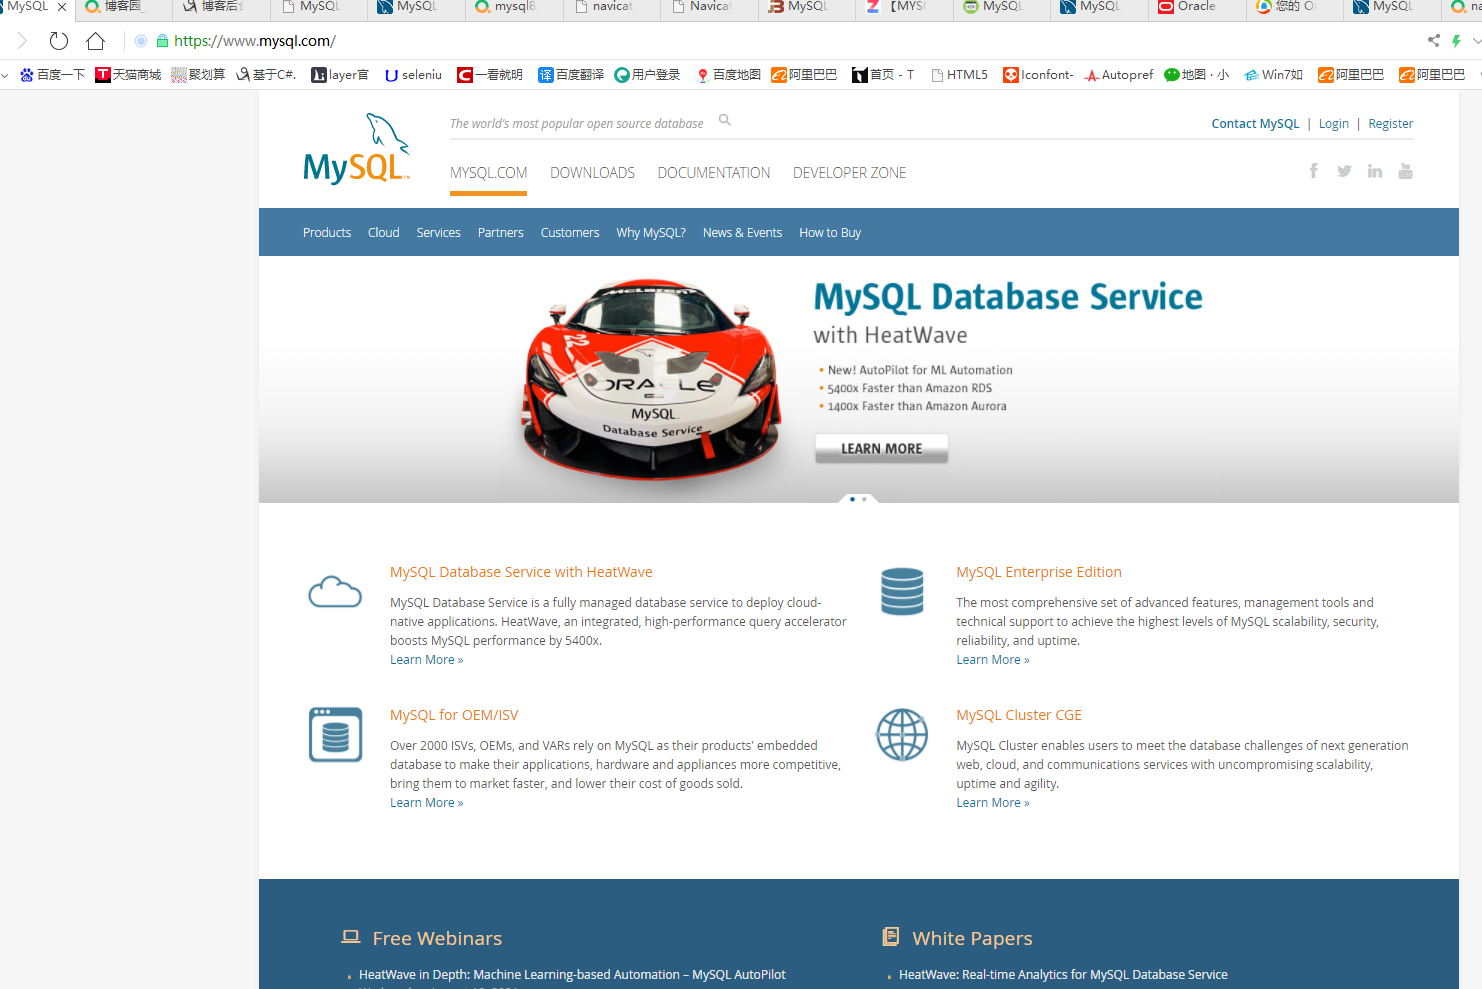Select the second banner carousel dot
This screenshot has height=989, width=1482.
(x=864, y=499)
